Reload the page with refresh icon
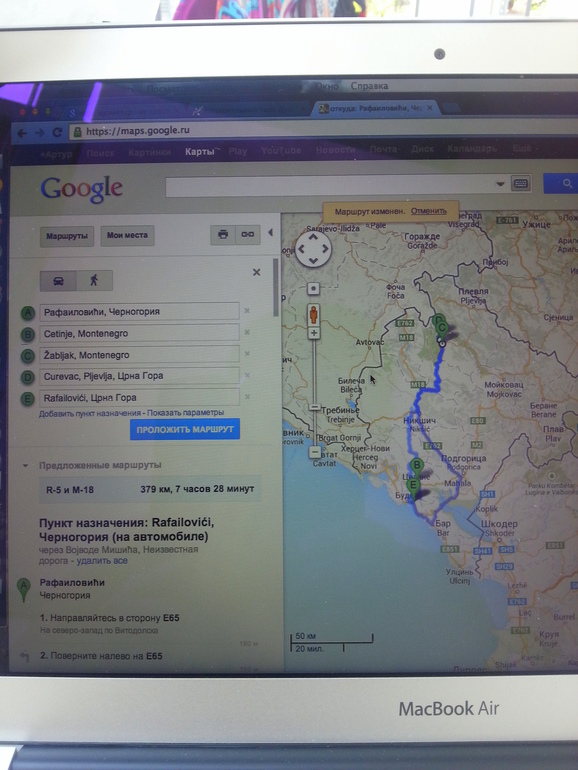This screenshot has width=578, height=770. [x=57, y=132]
